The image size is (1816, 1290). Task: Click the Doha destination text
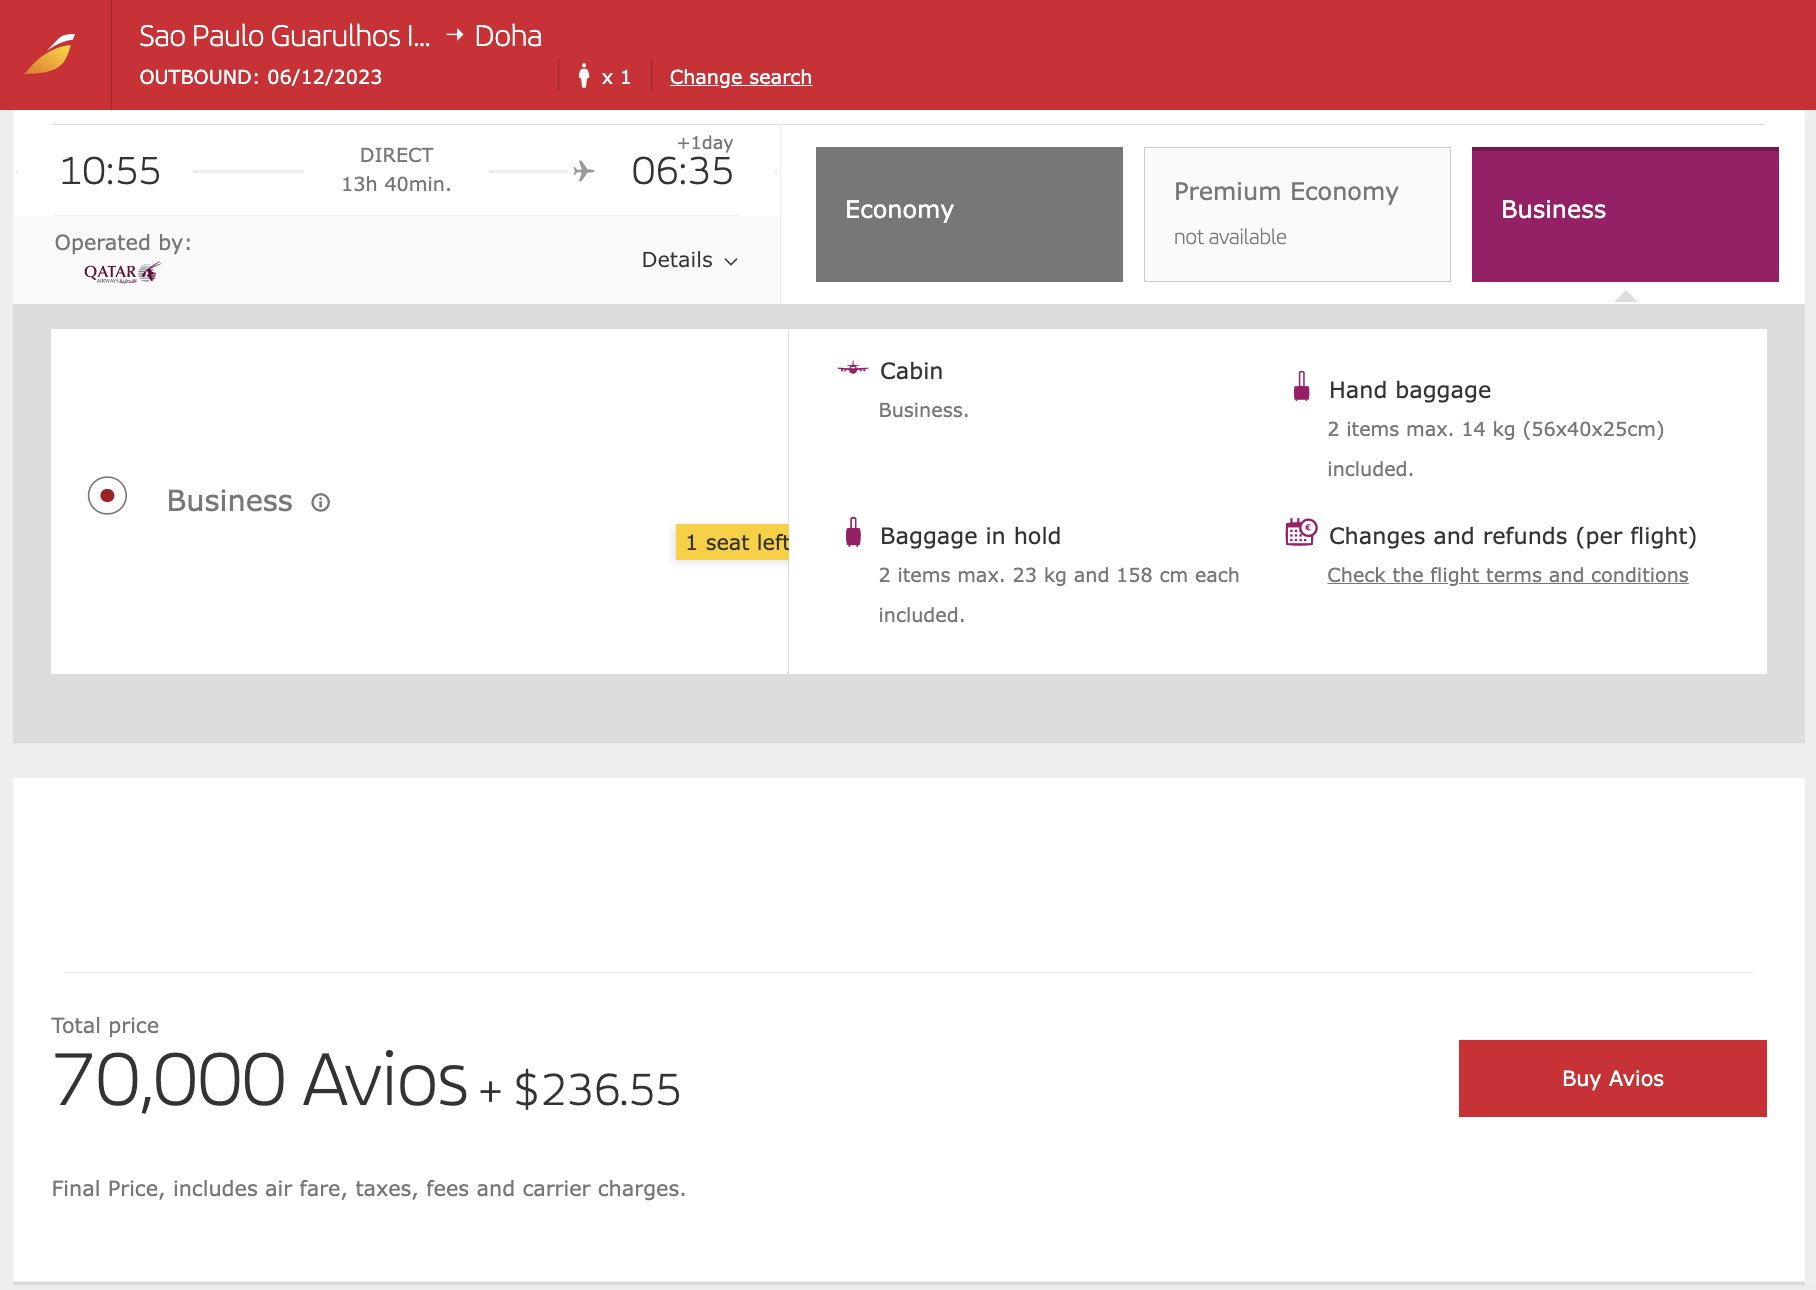(x=508, y=36)
